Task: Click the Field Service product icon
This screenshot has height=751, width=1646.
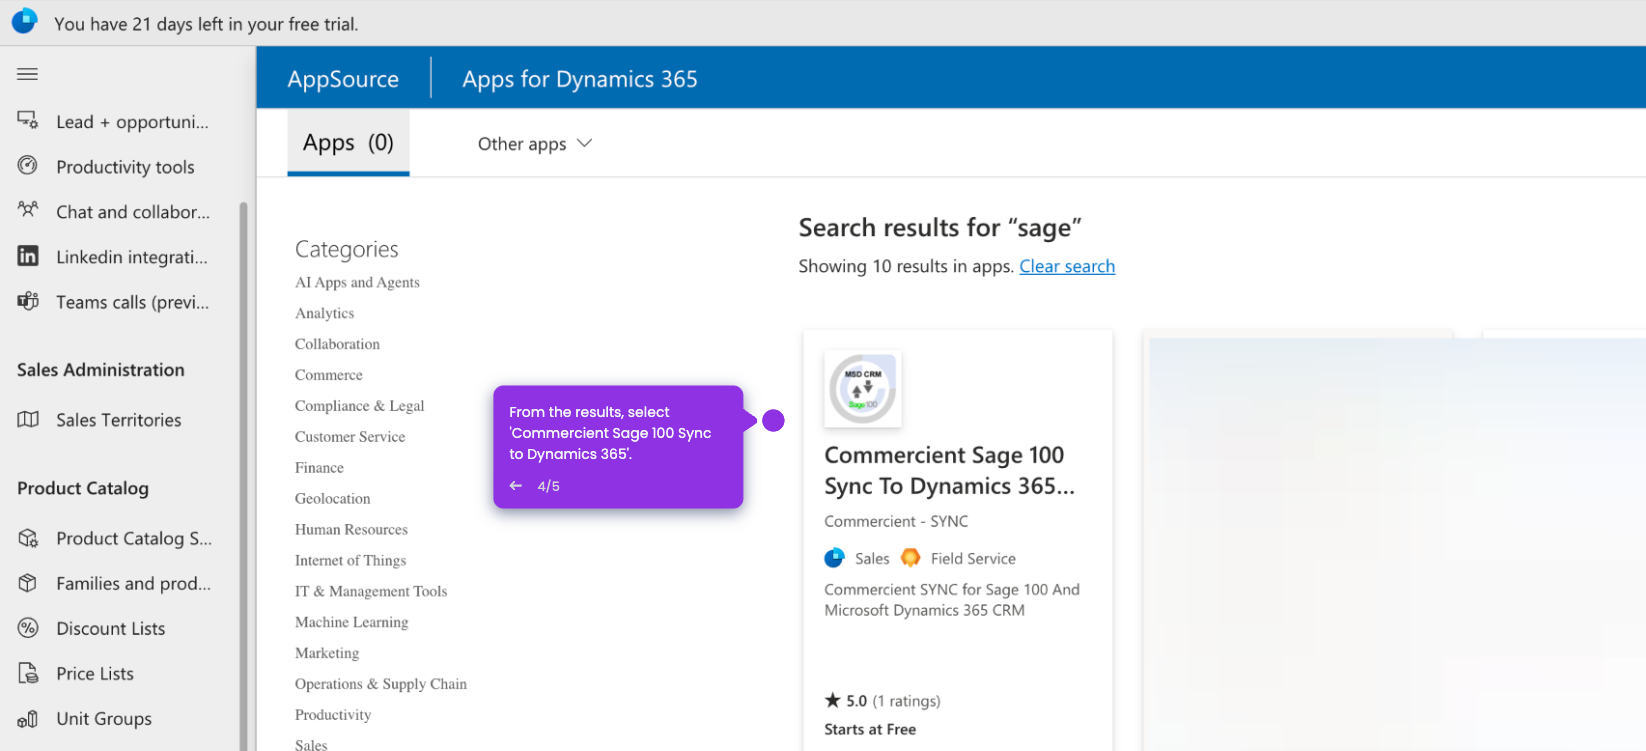Action: pyautogui.click(x=911, y=558)
